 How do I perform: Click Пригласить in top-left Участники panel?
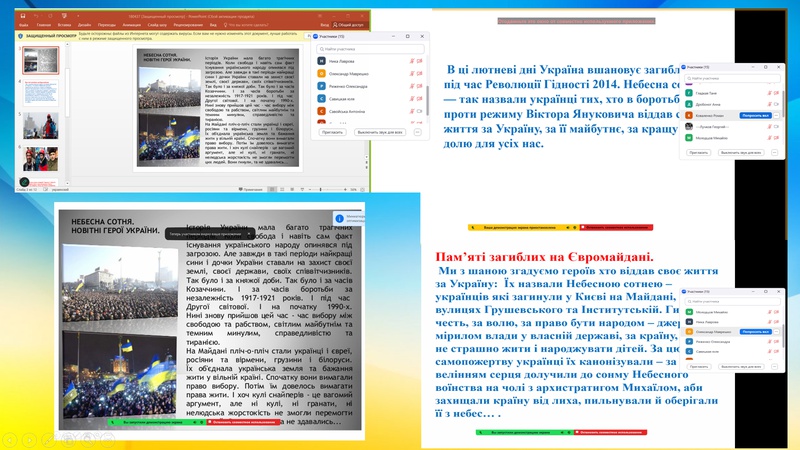(x=332, y=132)
